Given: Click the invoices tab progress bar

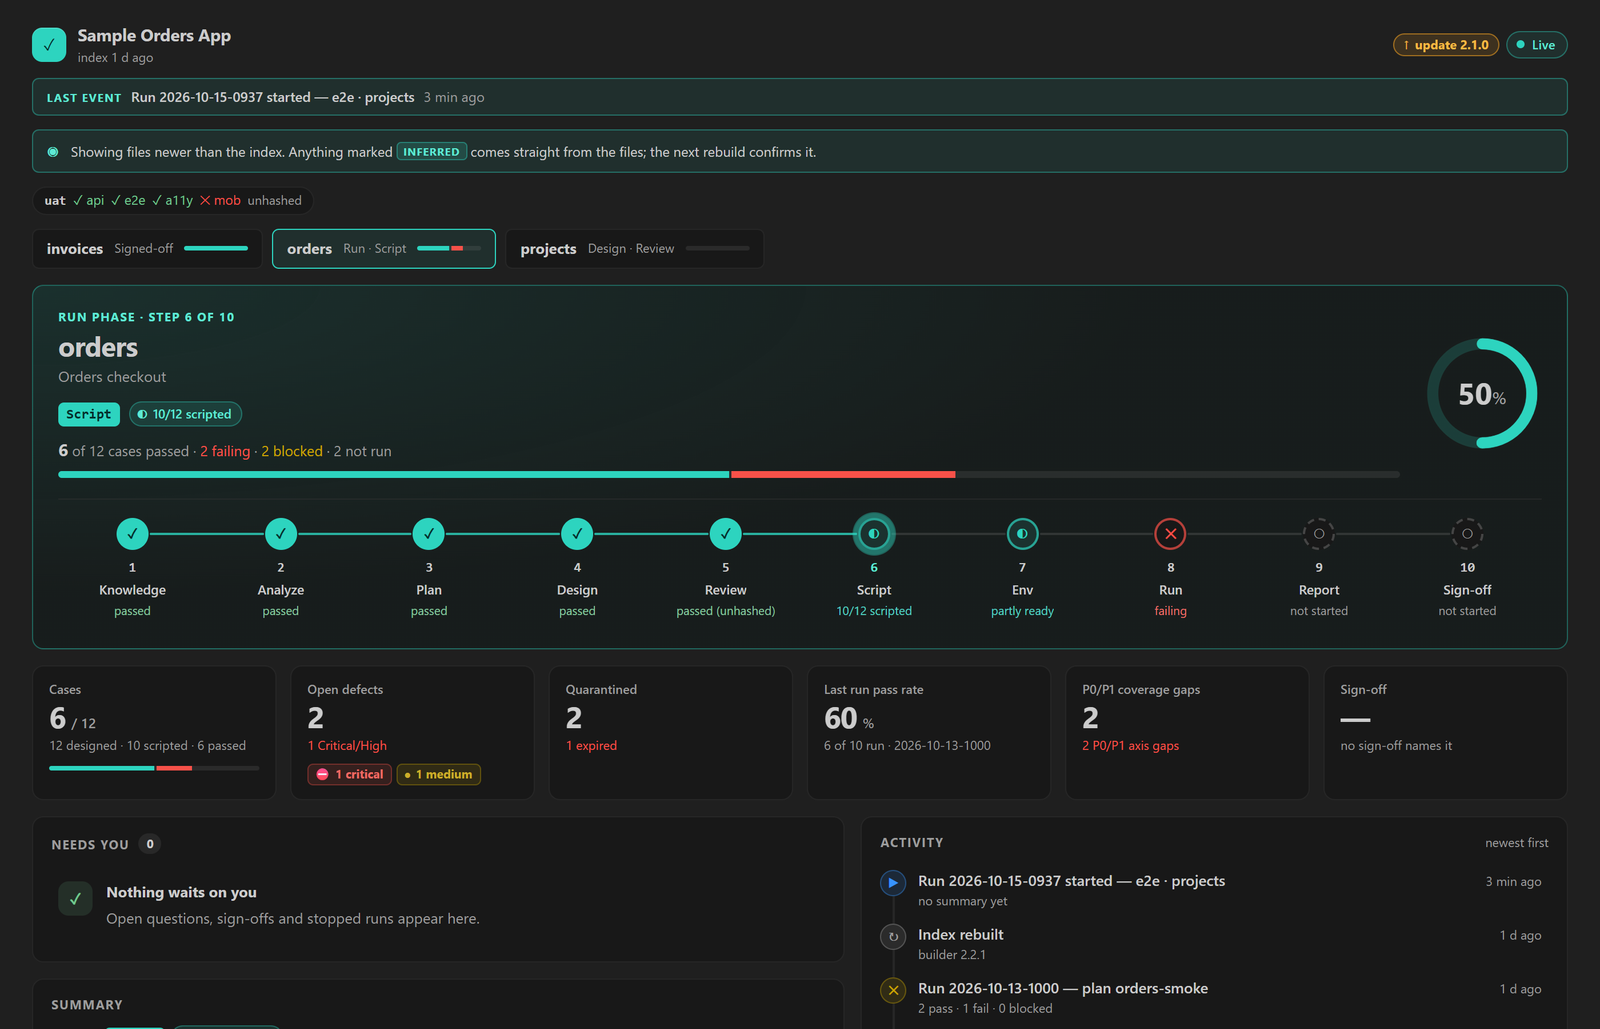Looking at the screenshot, I should click(216, 249).
